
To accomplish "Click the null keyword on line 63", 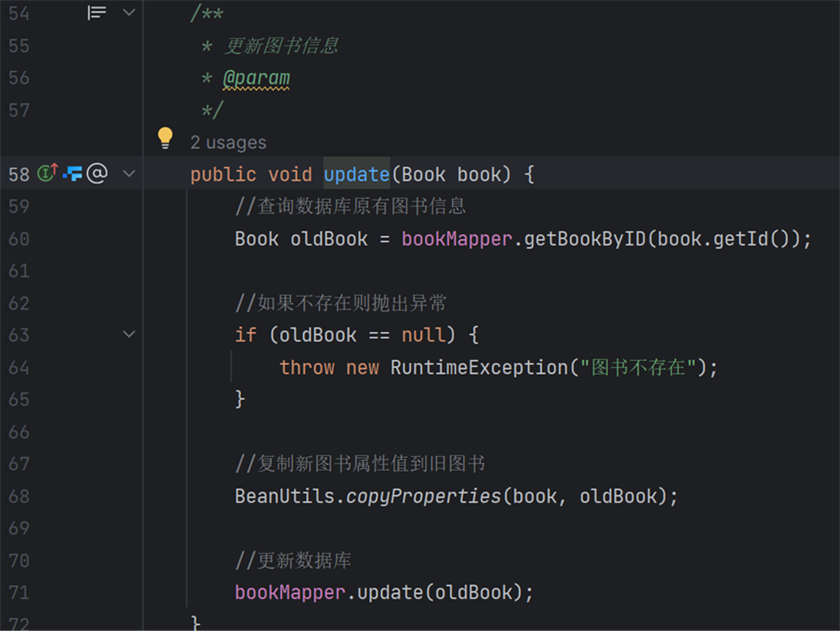I will [423, 335].
